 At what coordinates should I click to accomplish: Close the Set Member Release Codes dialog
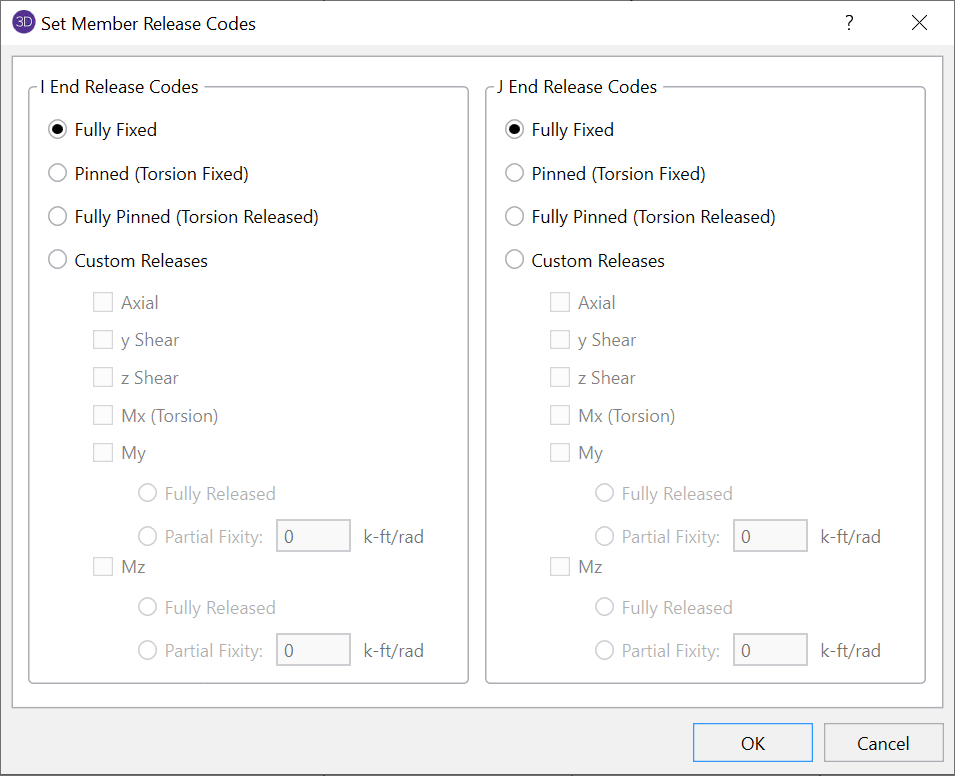coord(919,23)
